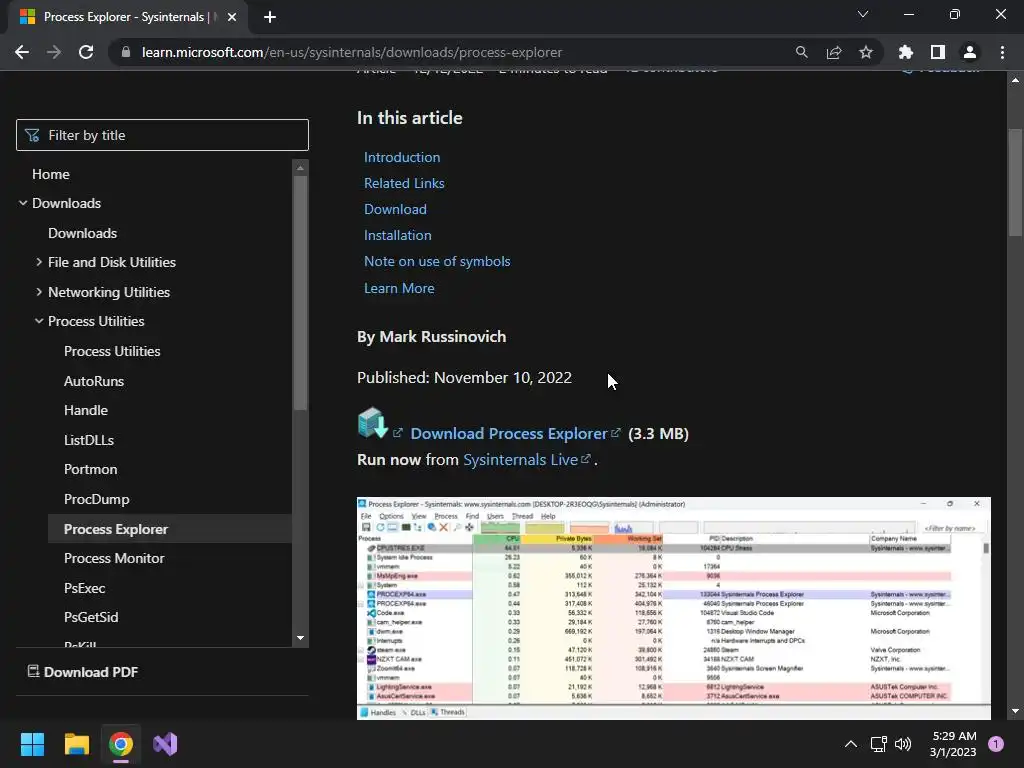Open Handle in the sidebar
The image size is (1024, 768).
coord(86,410)
